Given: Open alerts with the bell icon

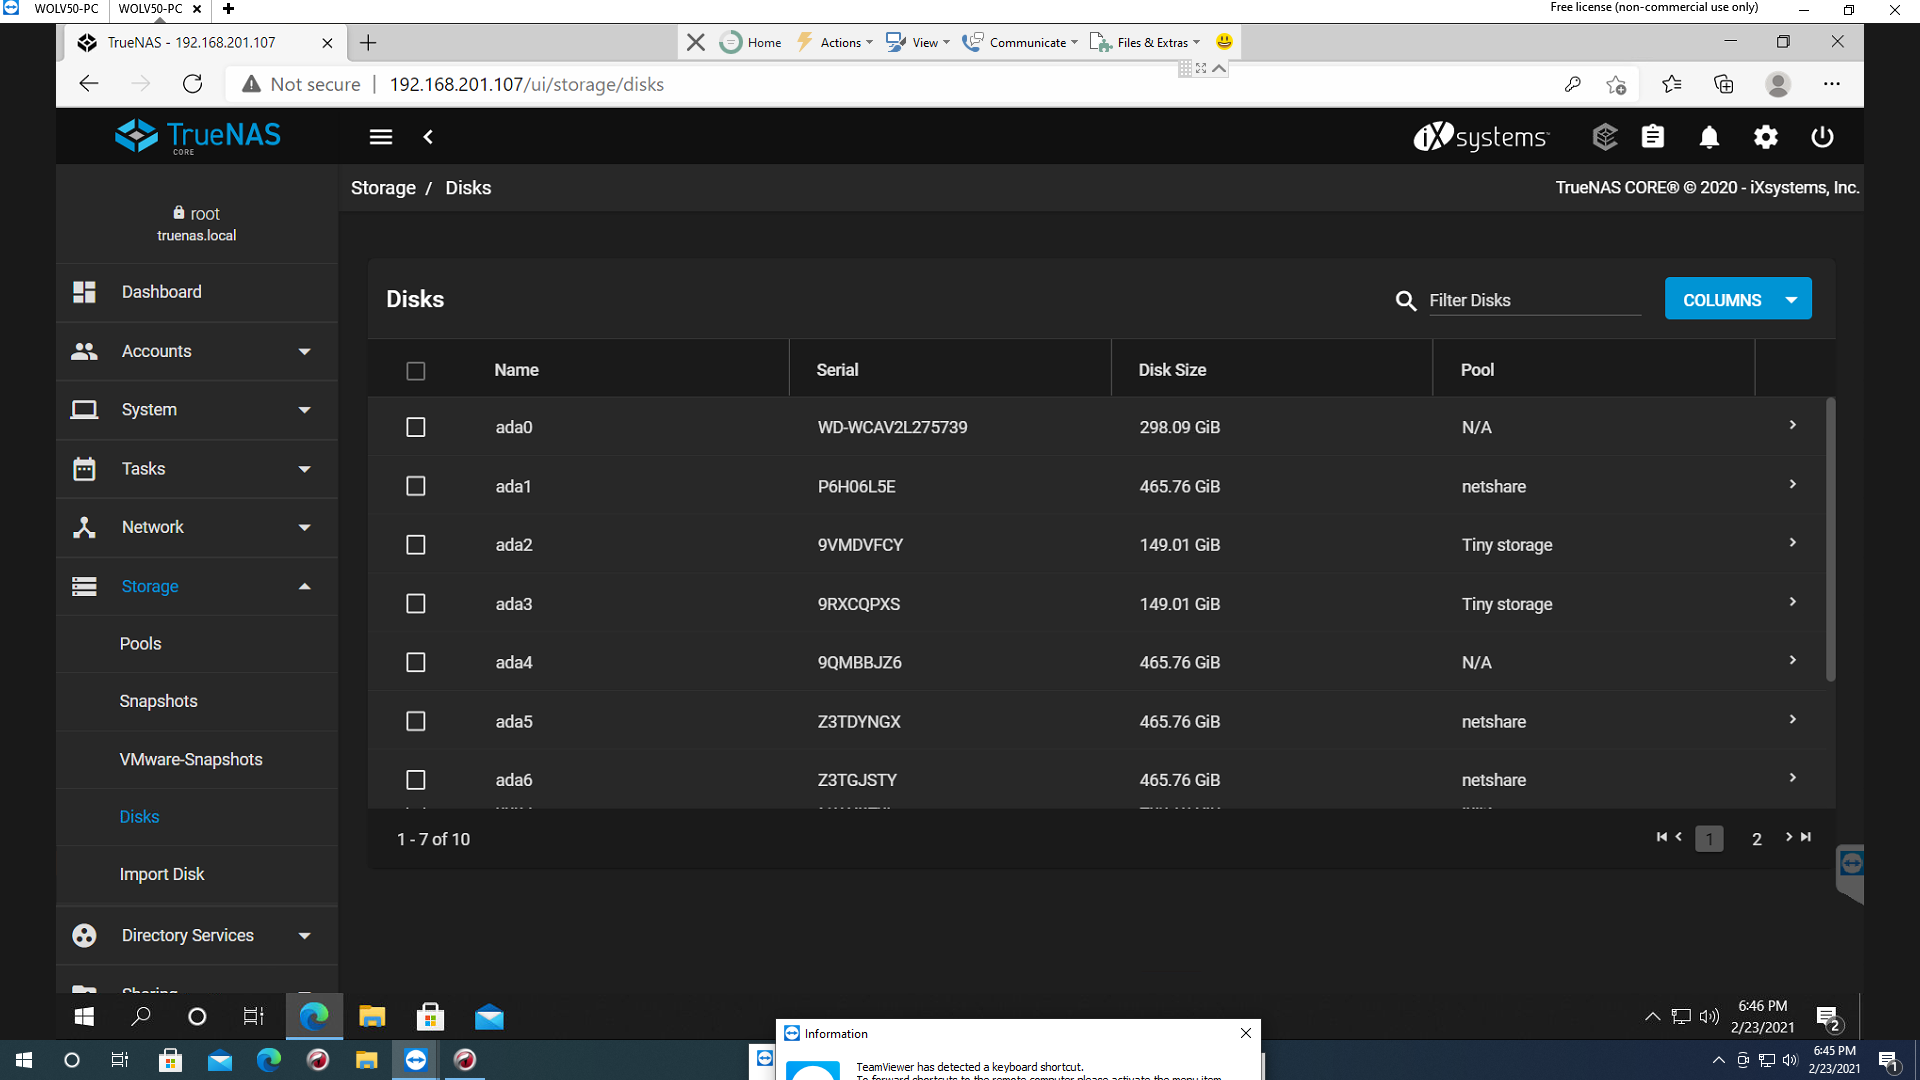Looking at the screenshot, I should pyautogui.click(x=1710, y=137).
